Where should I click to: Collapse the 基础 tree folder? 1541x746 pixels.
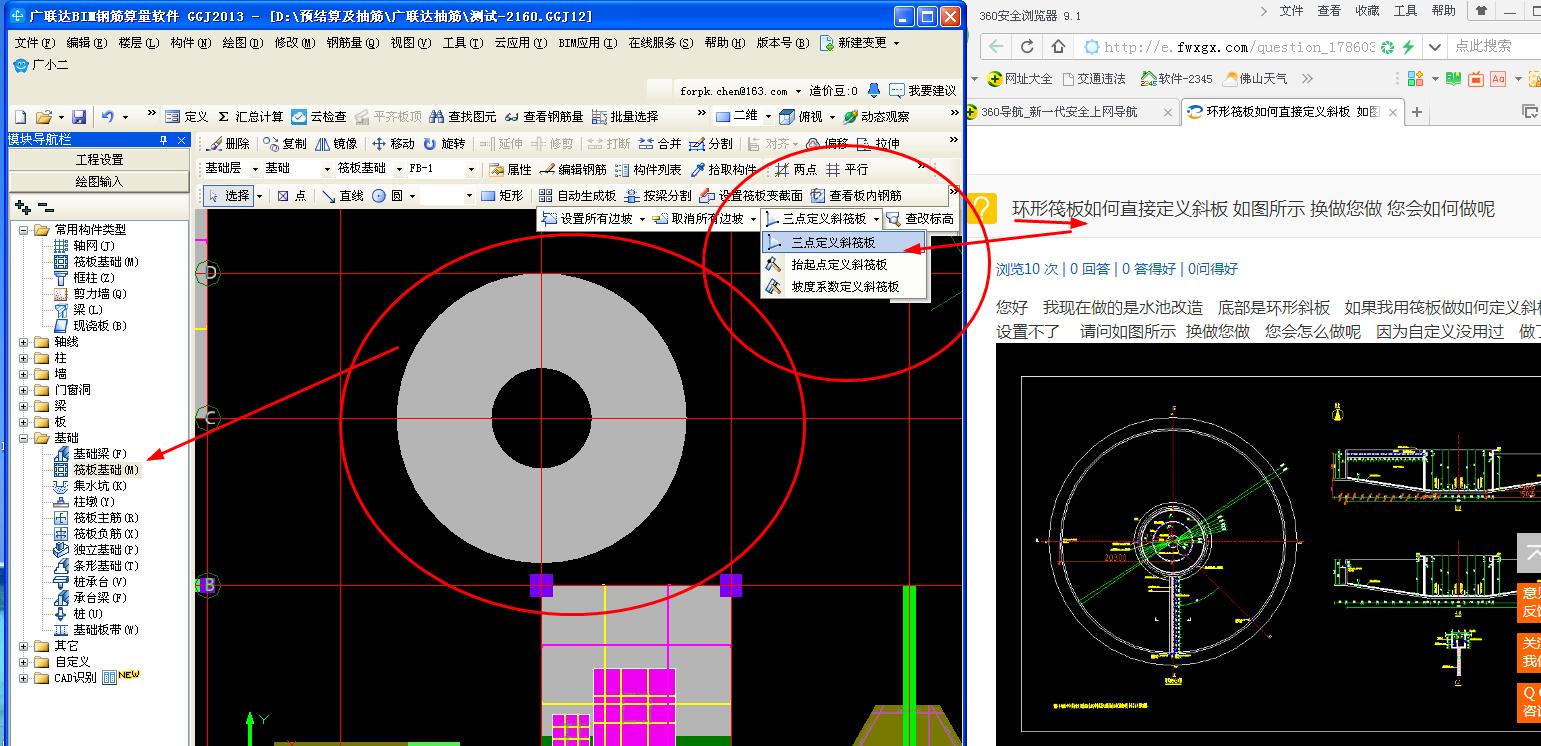point(24,438)
